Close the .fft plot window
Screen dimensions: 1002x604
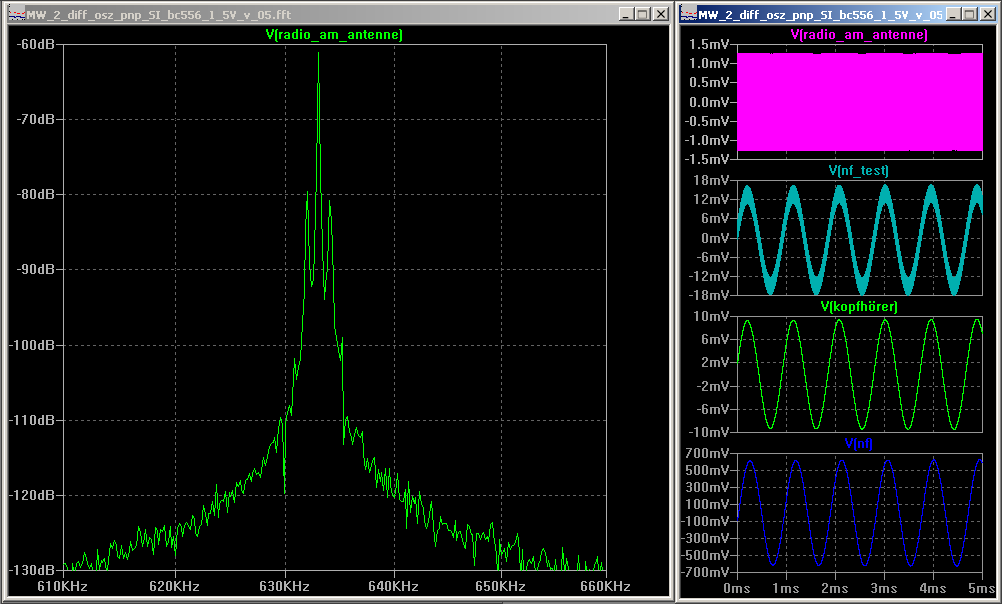[x=661, y=14]
